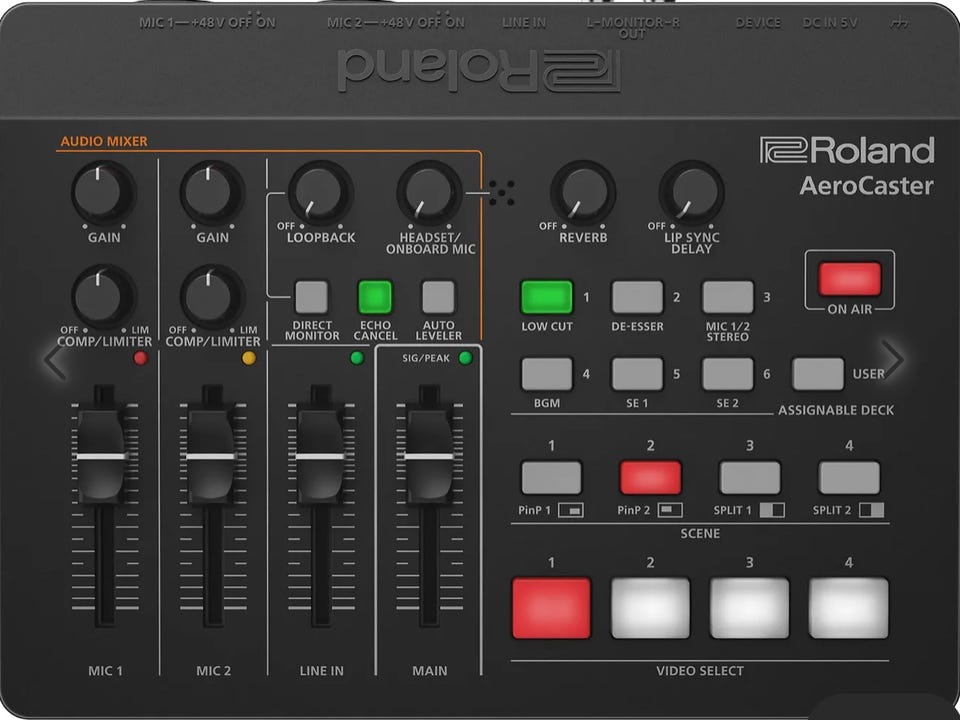This screenshot has height=720, width=960.
Task: Trigger the BGM deck button
Action: point(547,374)
